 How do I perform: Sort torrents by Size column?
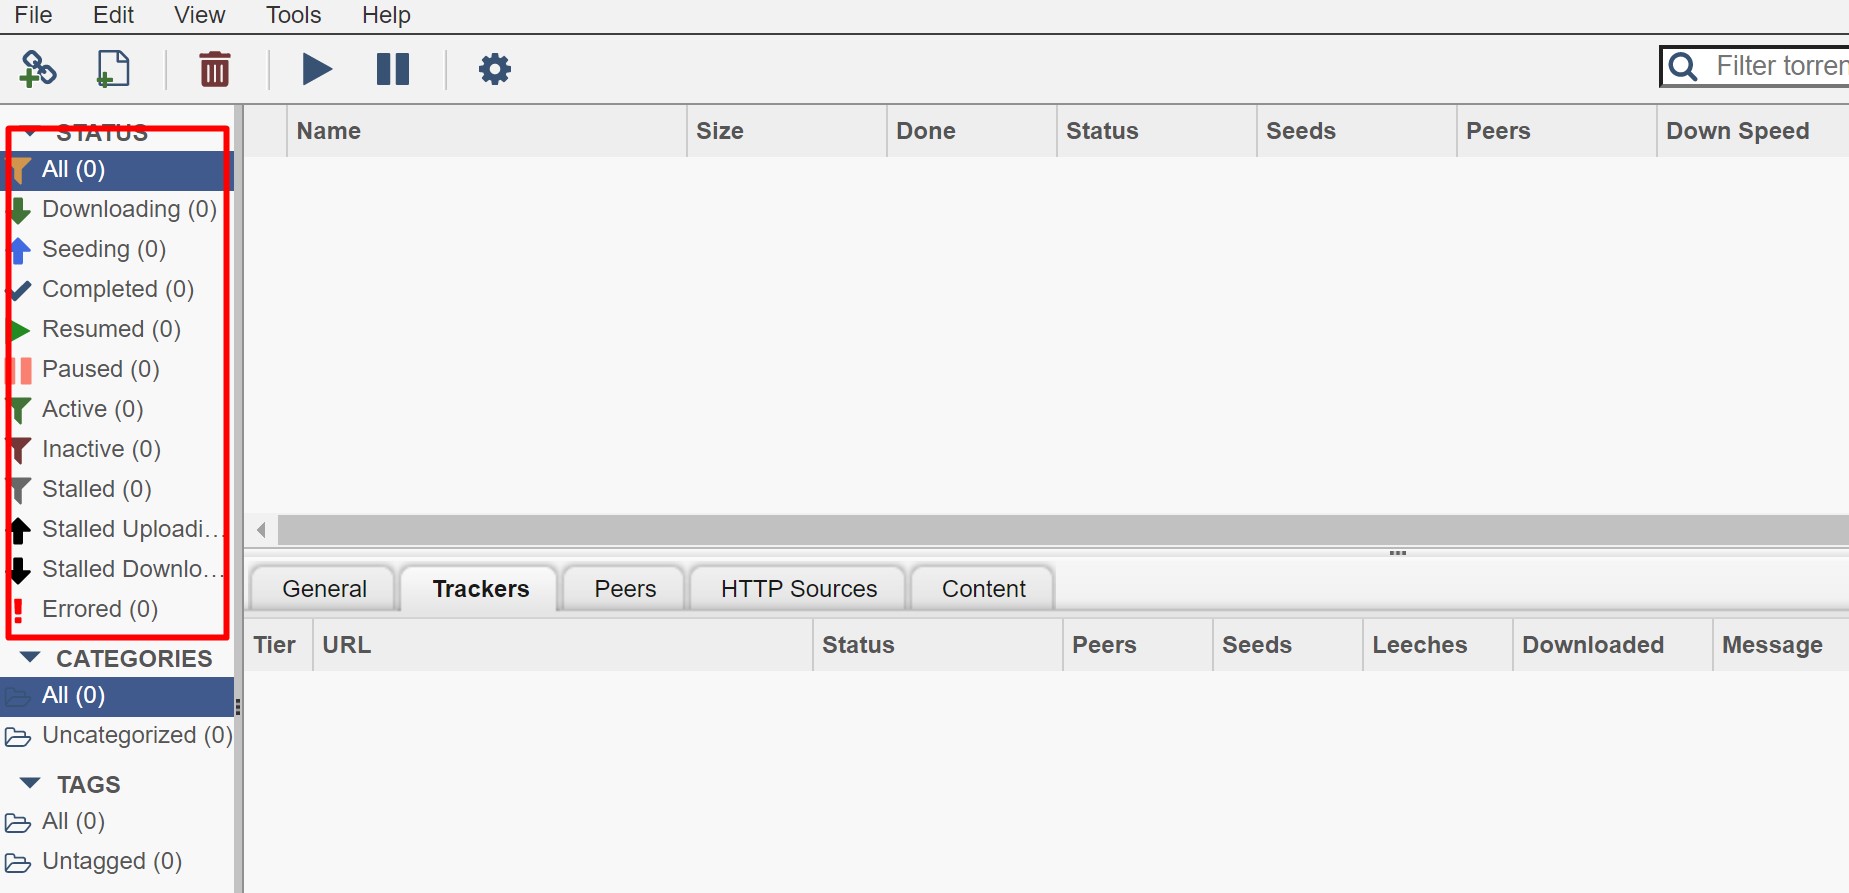click(787, 131)
